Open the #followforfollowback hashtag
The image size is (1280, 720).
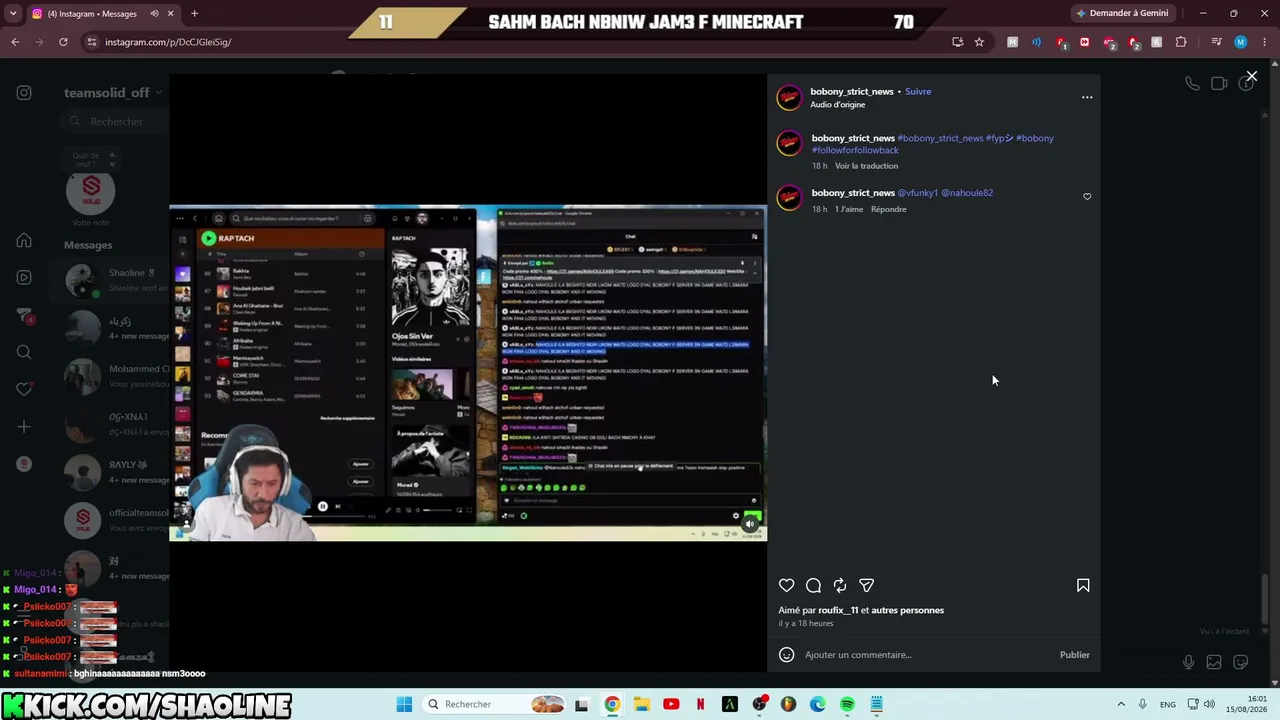point(855,150)
